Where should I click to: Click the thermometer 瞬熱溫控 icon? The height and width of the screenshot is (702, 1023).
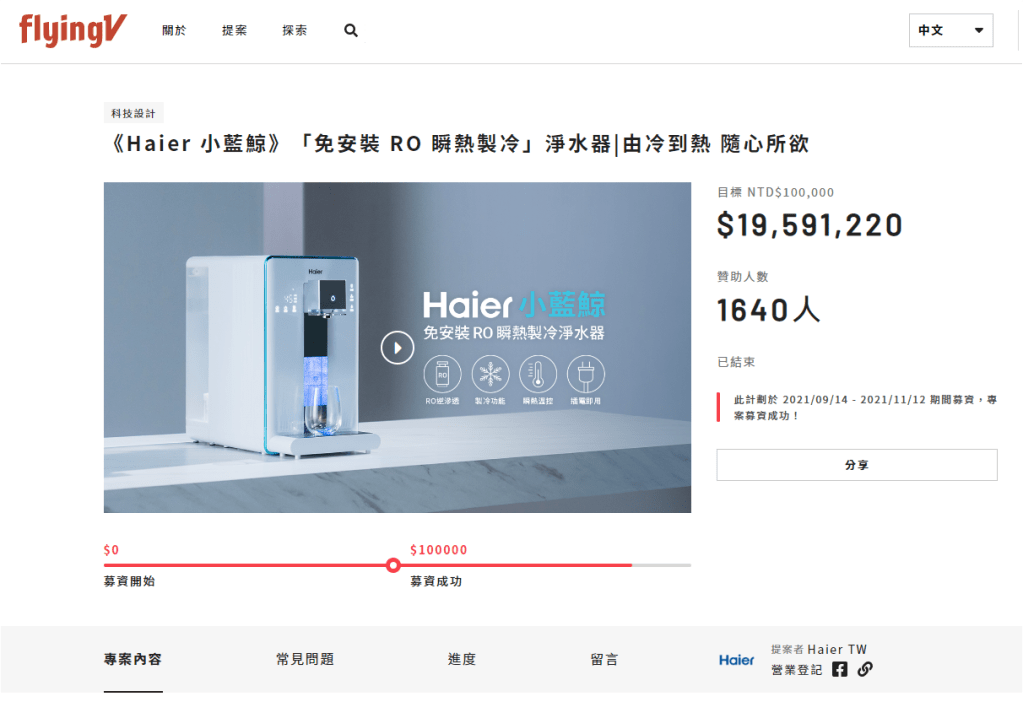[x=538, y=374]
